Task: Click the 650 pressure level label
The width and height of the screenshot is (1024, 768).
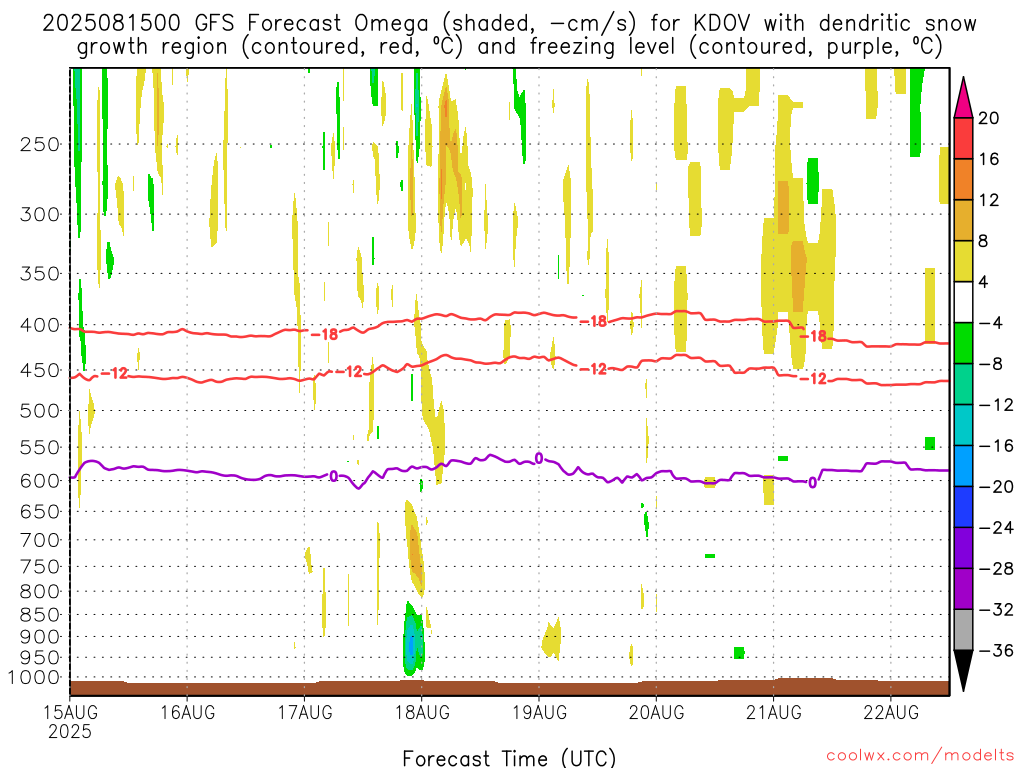Action: pyautogui.click(x=40, y=511)
